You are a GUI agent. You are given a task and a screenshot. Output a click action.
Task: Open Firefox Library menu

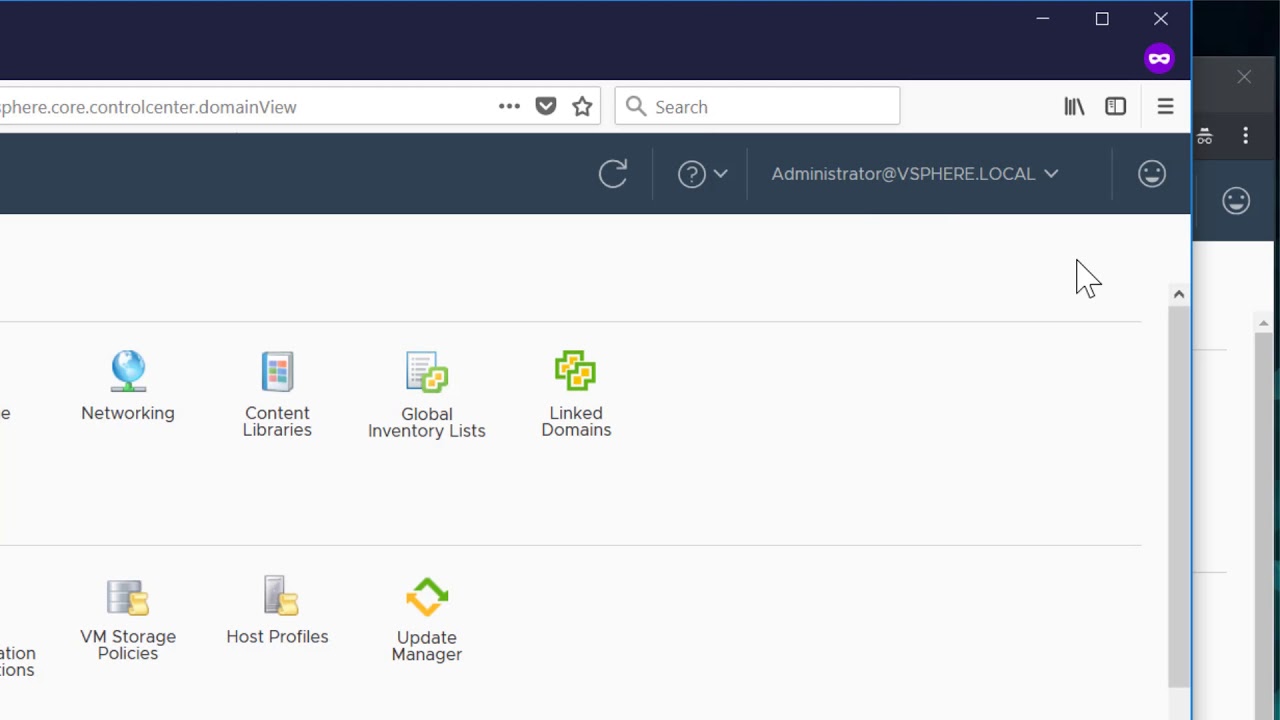[1074, 106]
